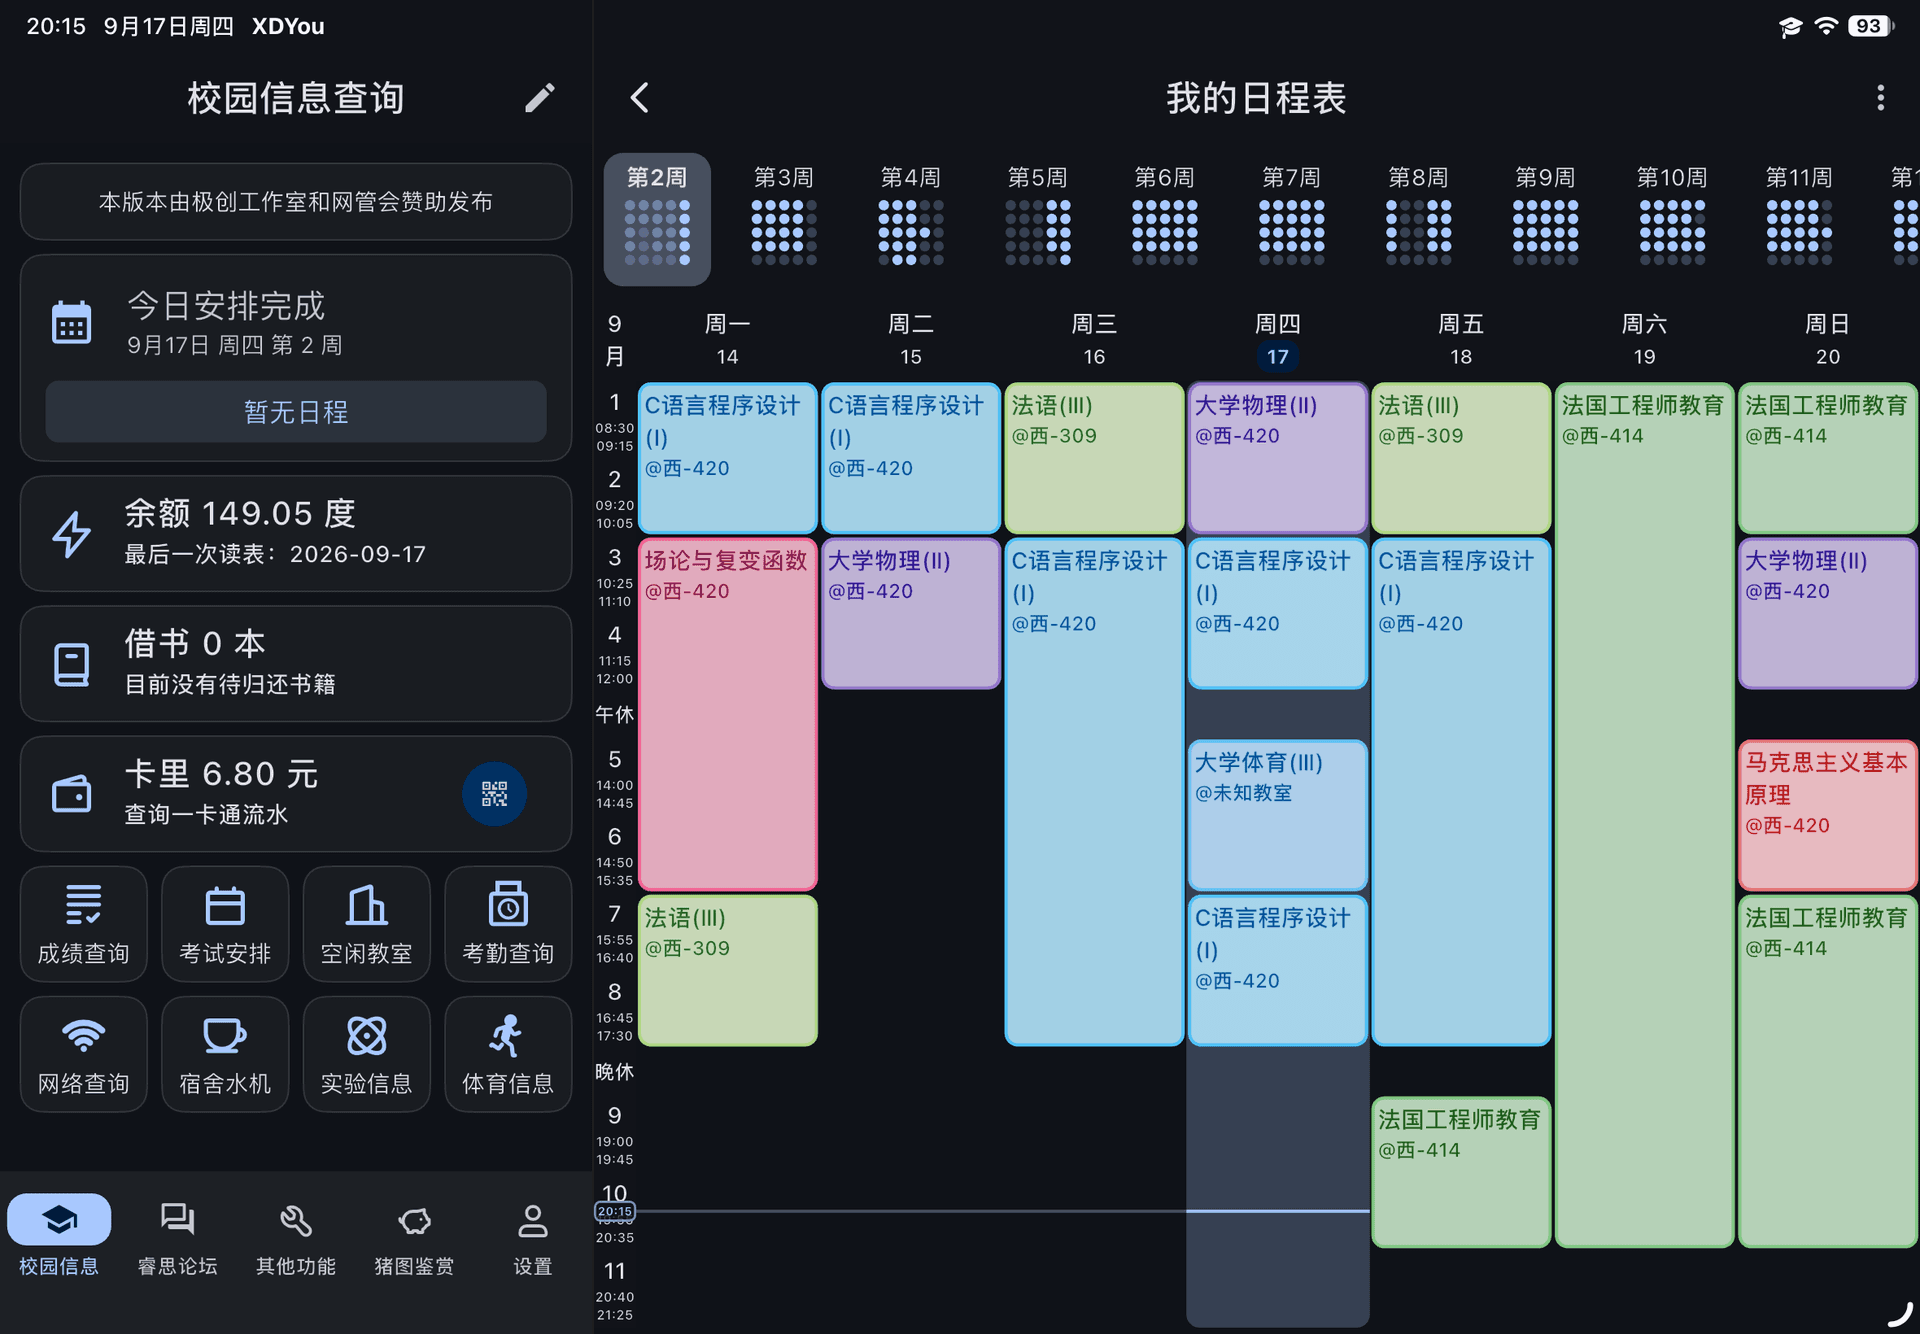Screen dimensions: 1920x1334
Task: Open Wednesday's 法语(III) morning class
Action: [x=1094, y=457]
